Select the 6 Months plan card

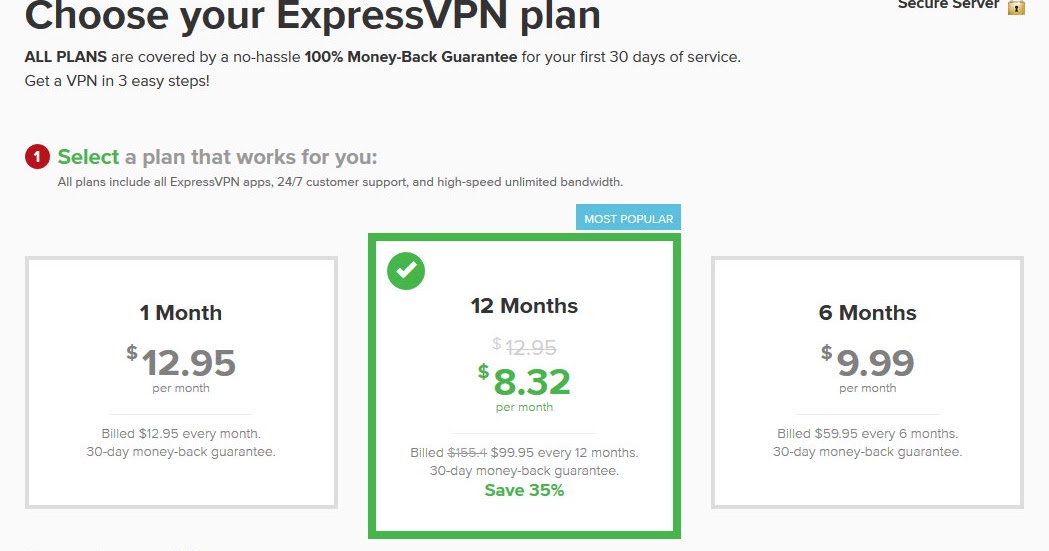click(868, 382)
